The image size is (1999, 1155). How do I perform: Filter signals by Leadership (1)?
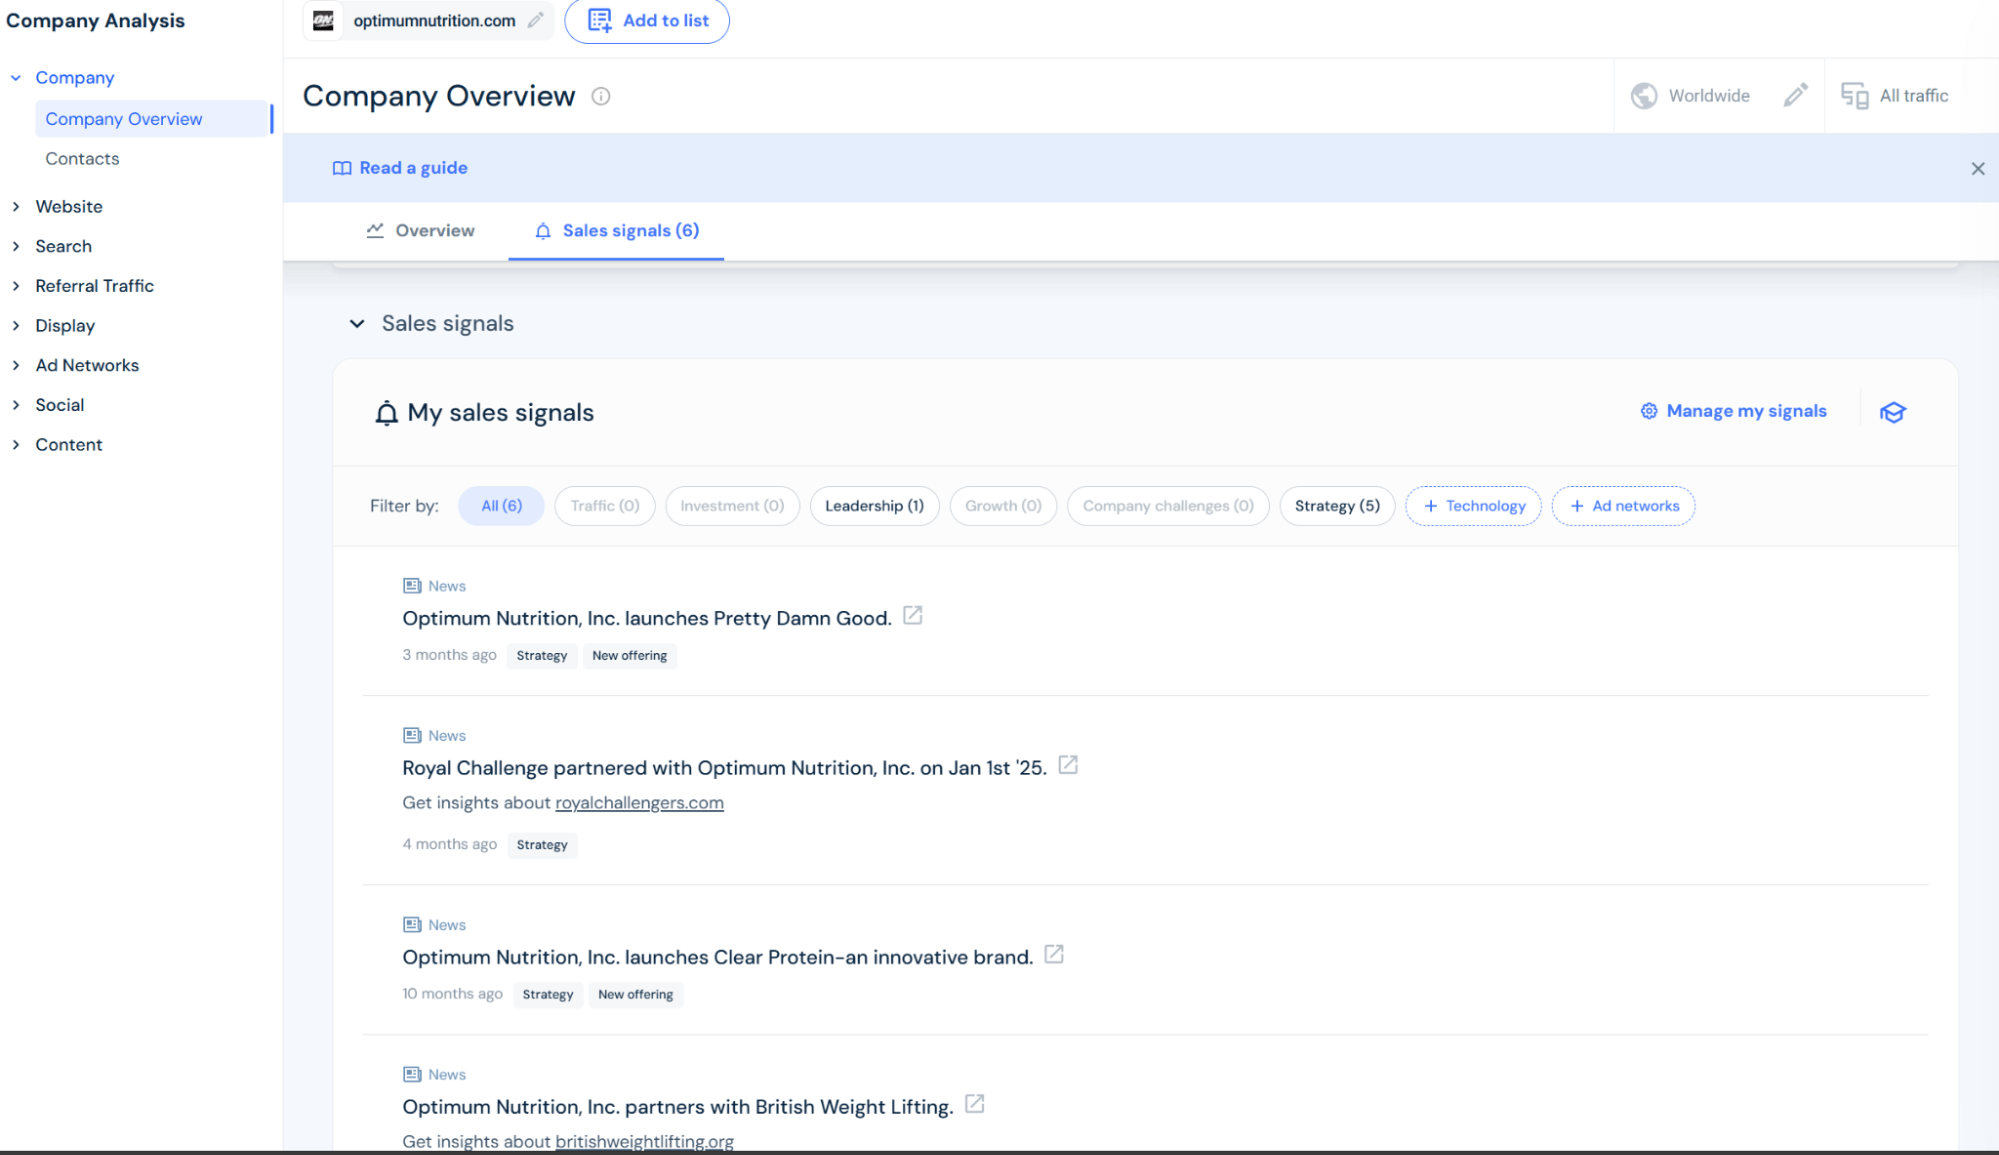click(x=874, y=506)
